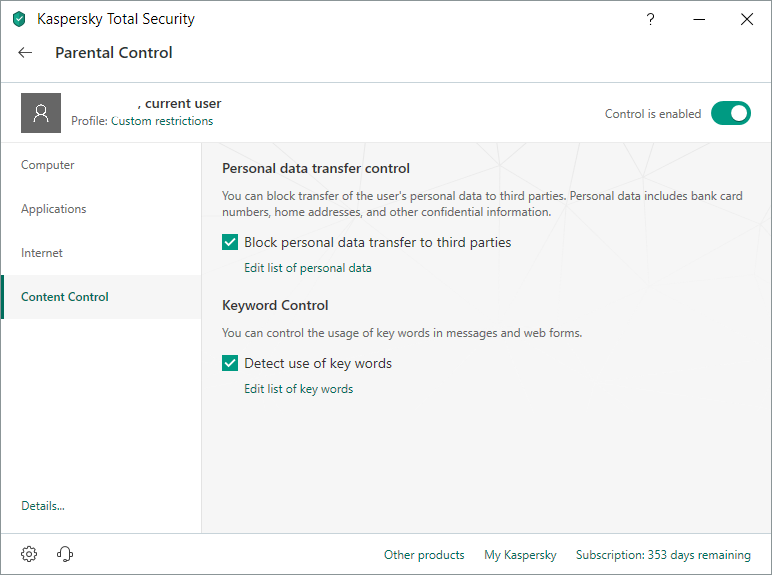The height and width of the screenshot is (575, 772).
Task: Click the help question mark icon
Action: pyautogui.click(x=651, y=19)
